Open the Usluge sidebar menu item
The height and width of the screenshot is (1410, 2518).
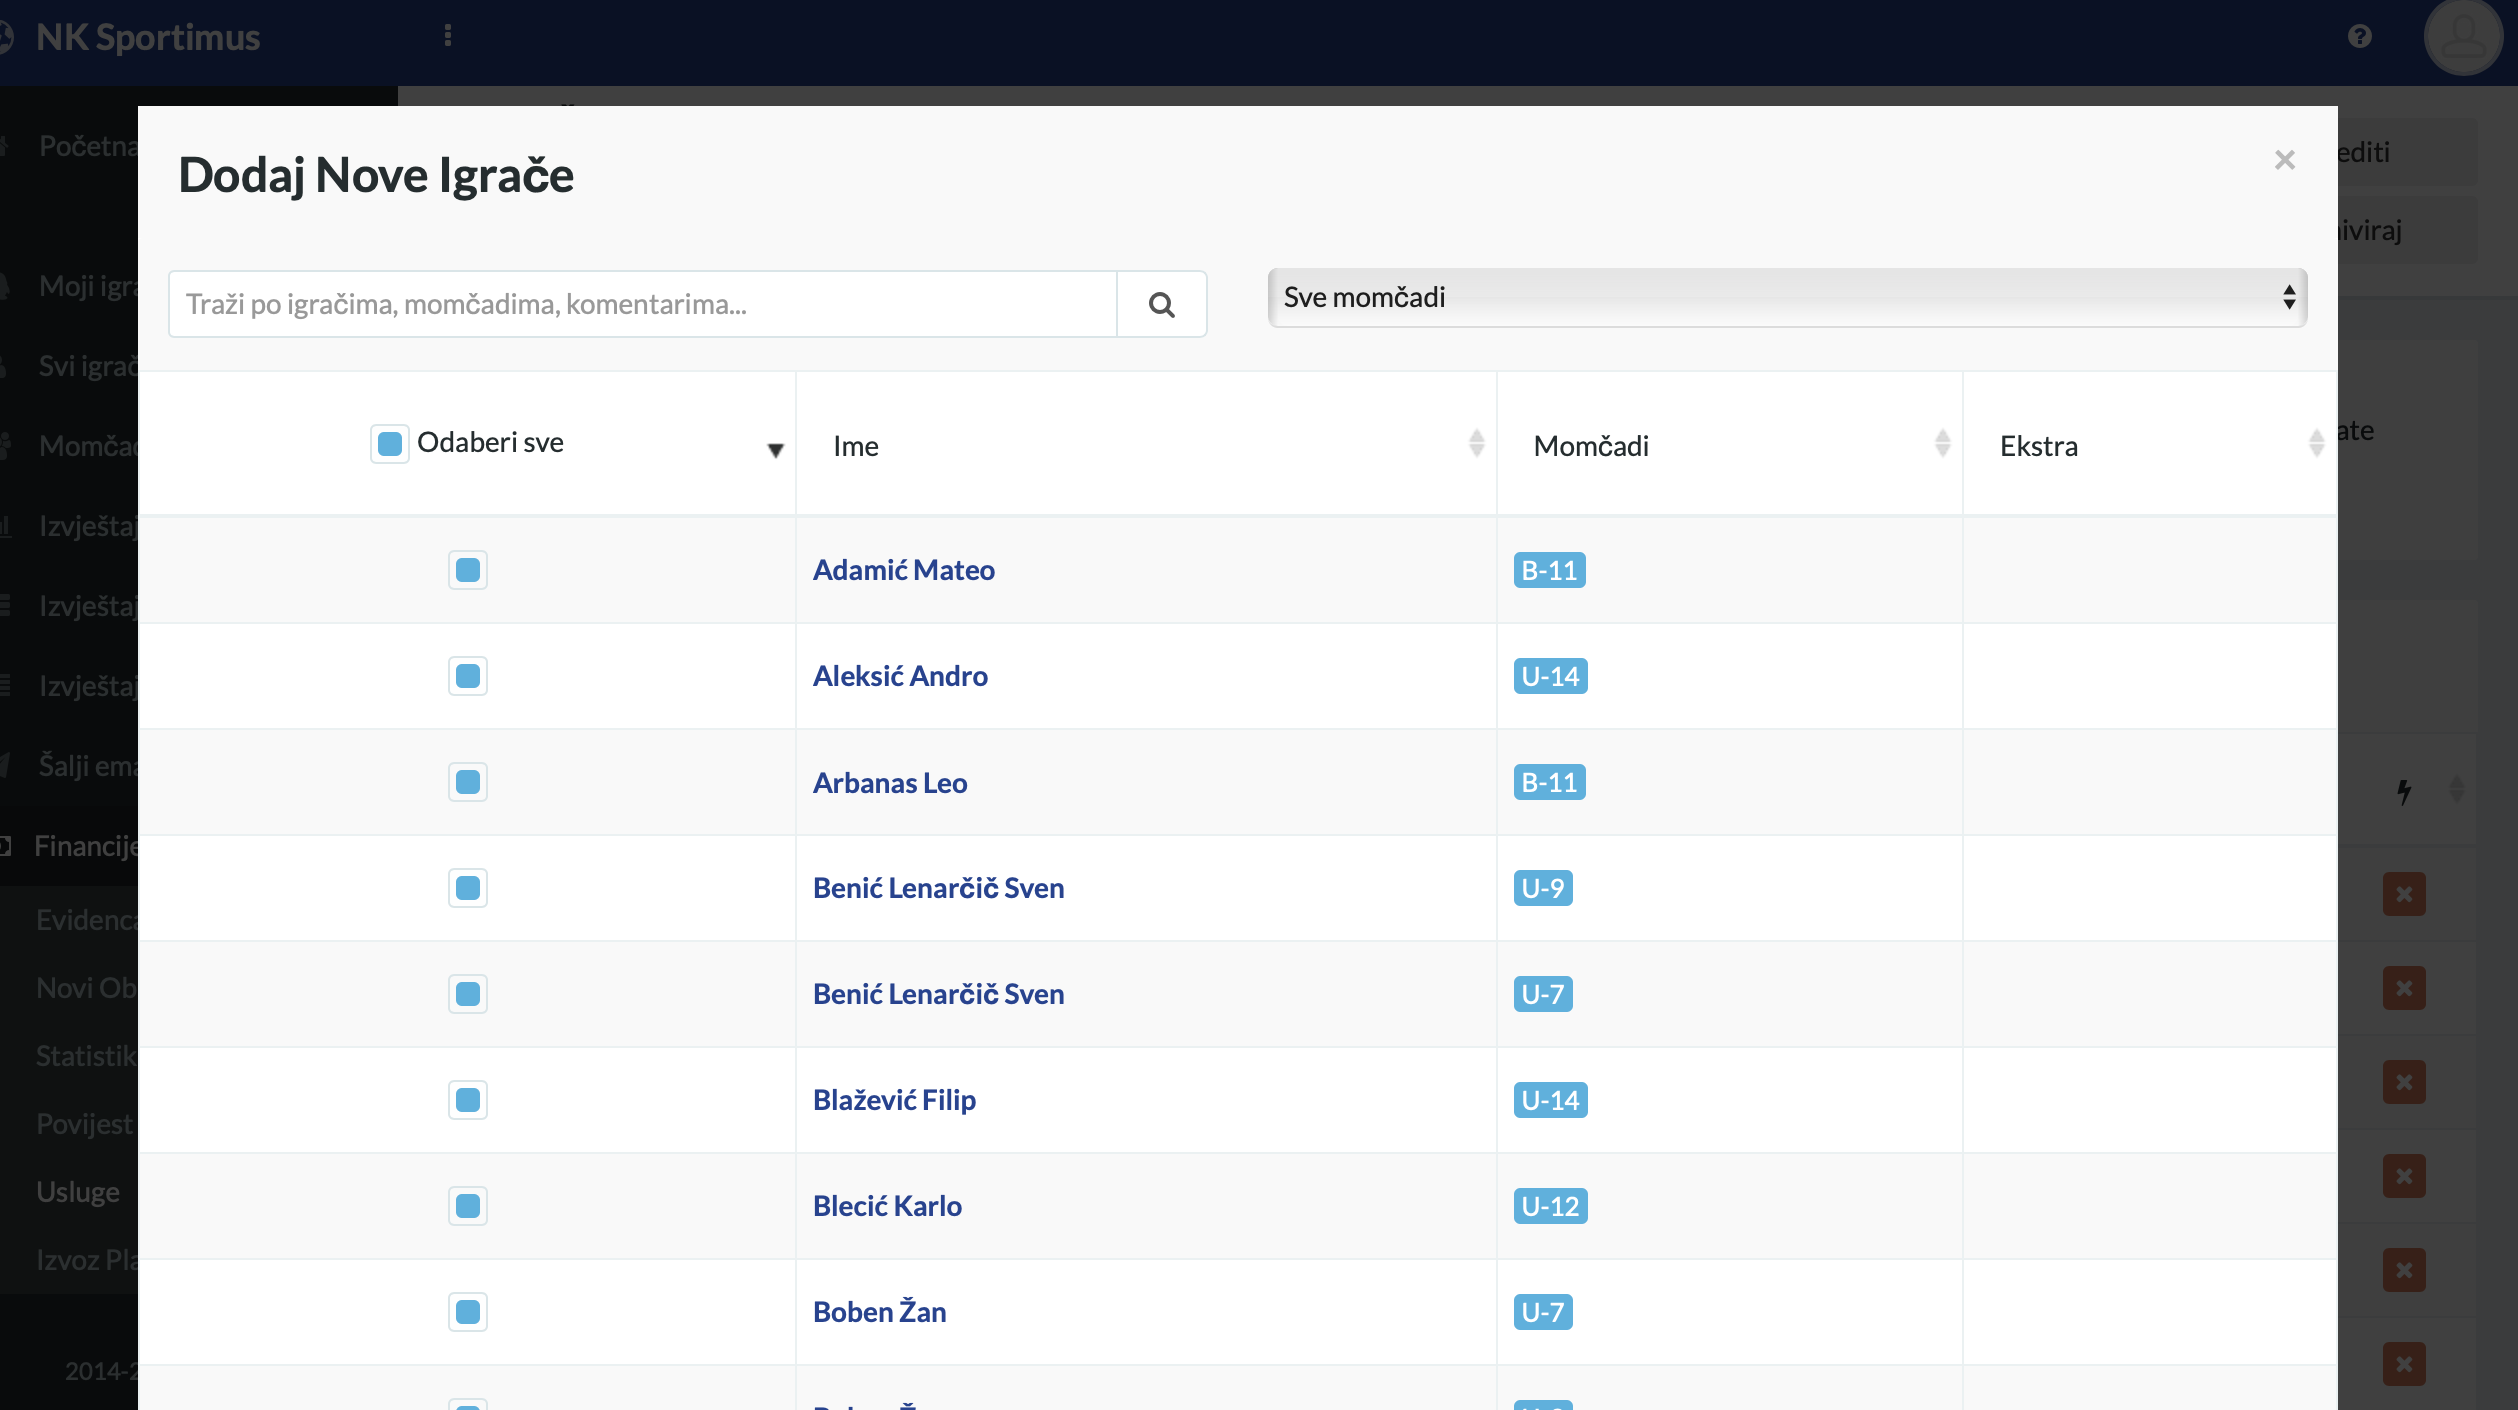78,1192
